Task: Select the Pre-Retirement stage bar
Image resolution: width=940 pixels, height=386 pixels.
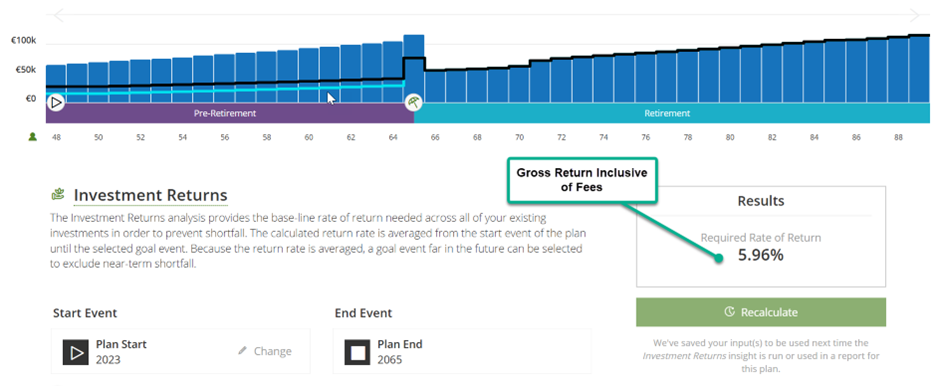Action: (x=230, y=113)
